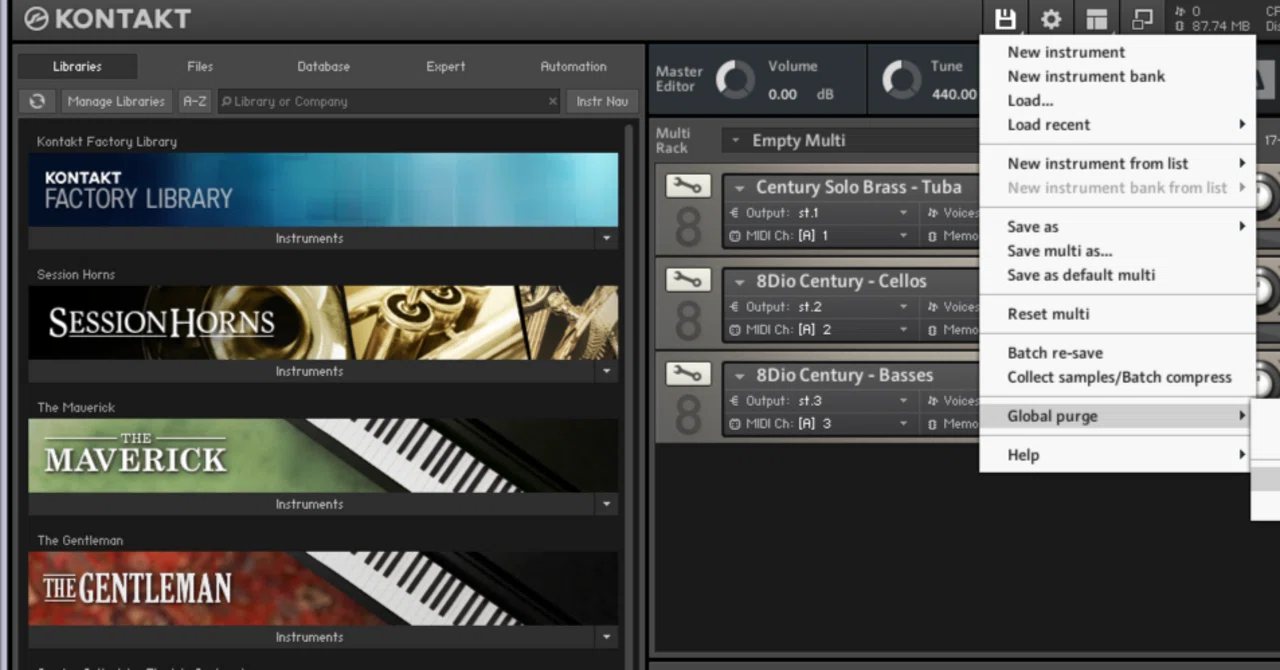Open New instrument from list submenu

coord(1117,163)
